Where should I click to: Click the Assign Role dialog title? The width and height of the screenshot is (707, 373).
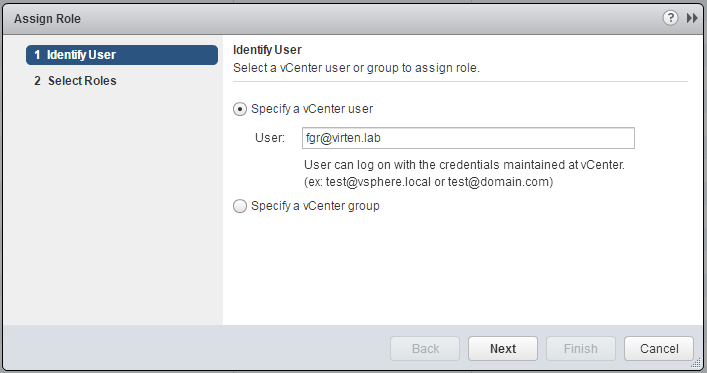tap(47, 19)
